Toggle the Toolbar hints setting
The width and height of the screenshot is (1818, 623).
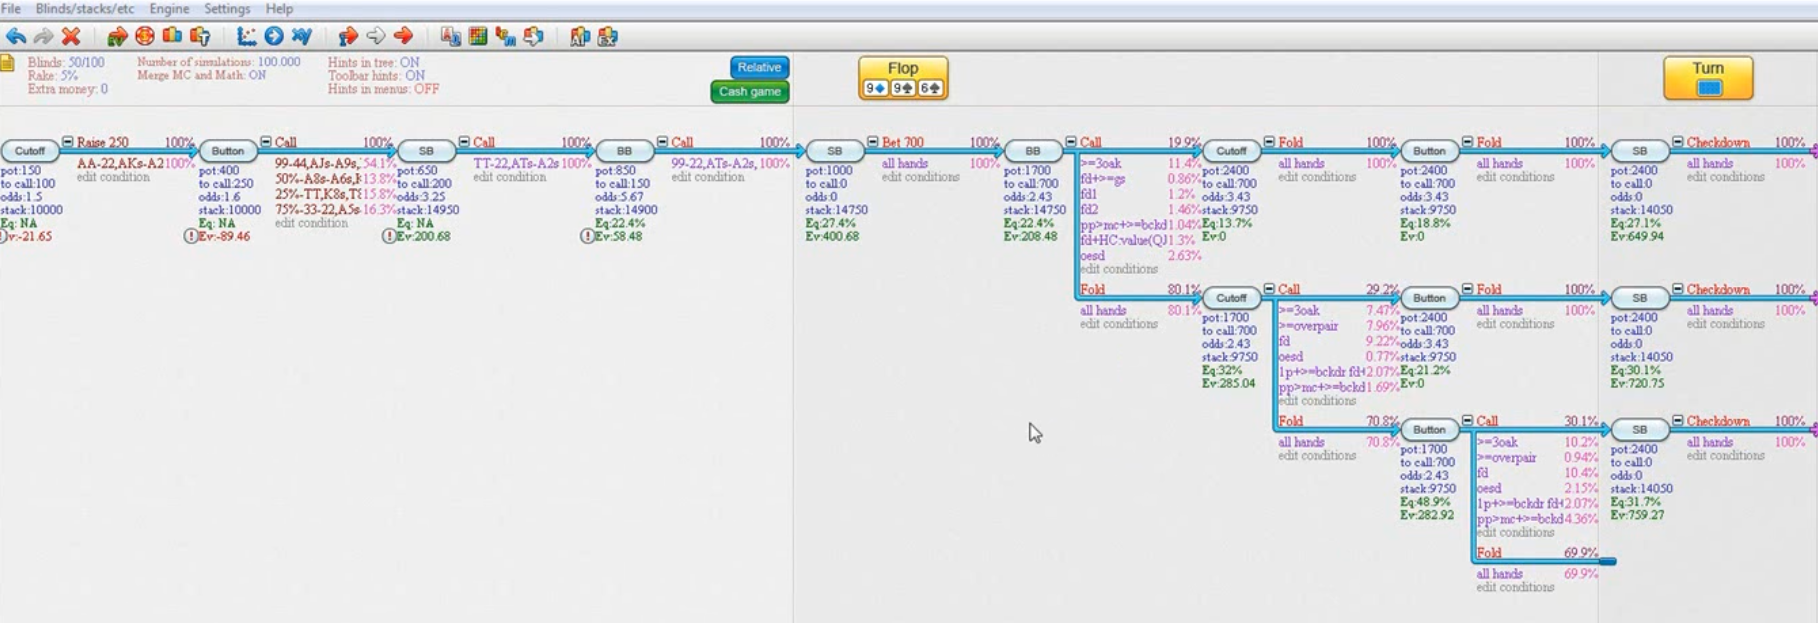(376, 75)
